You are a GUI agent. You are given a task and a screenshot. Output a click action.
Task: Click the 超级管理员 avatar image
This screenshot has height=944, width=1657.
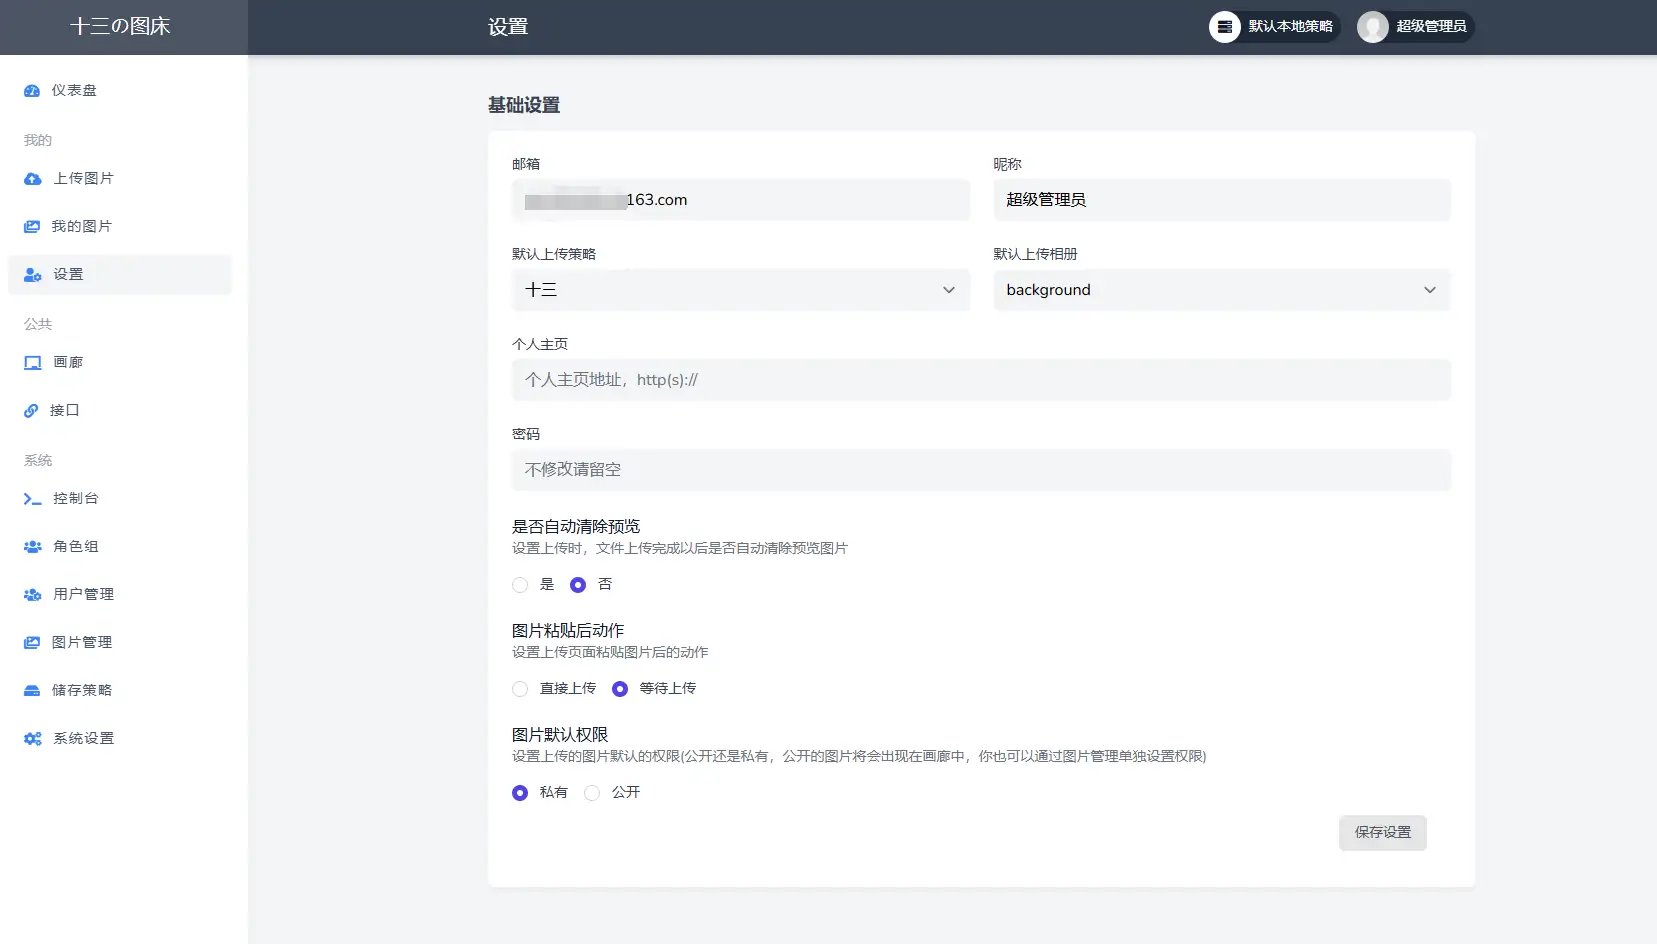1370,27
